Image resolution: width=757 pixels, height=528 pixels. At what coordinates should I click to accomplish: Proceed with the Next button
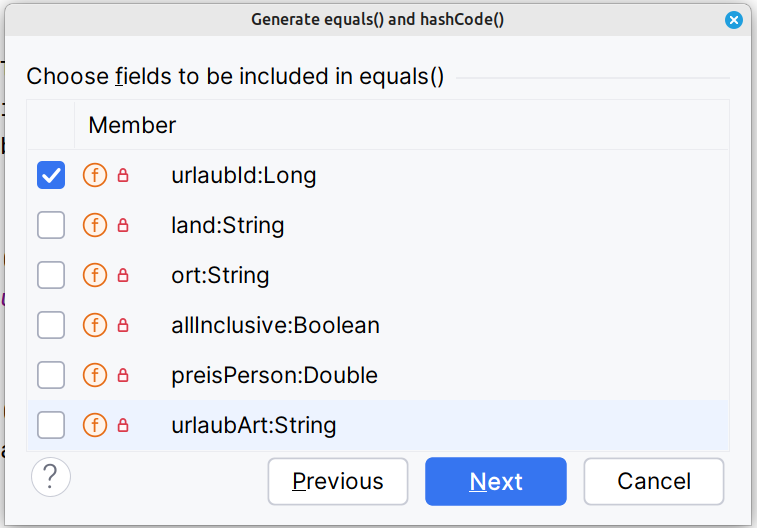click(x=496, y=481)
